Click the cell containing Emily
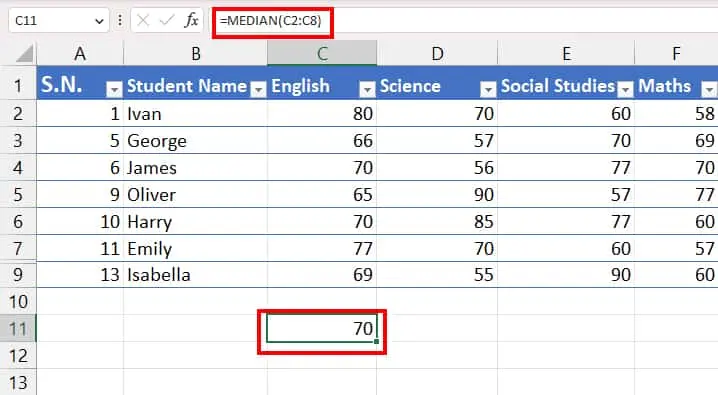This screenshot has height=395, width=718. 196,249
